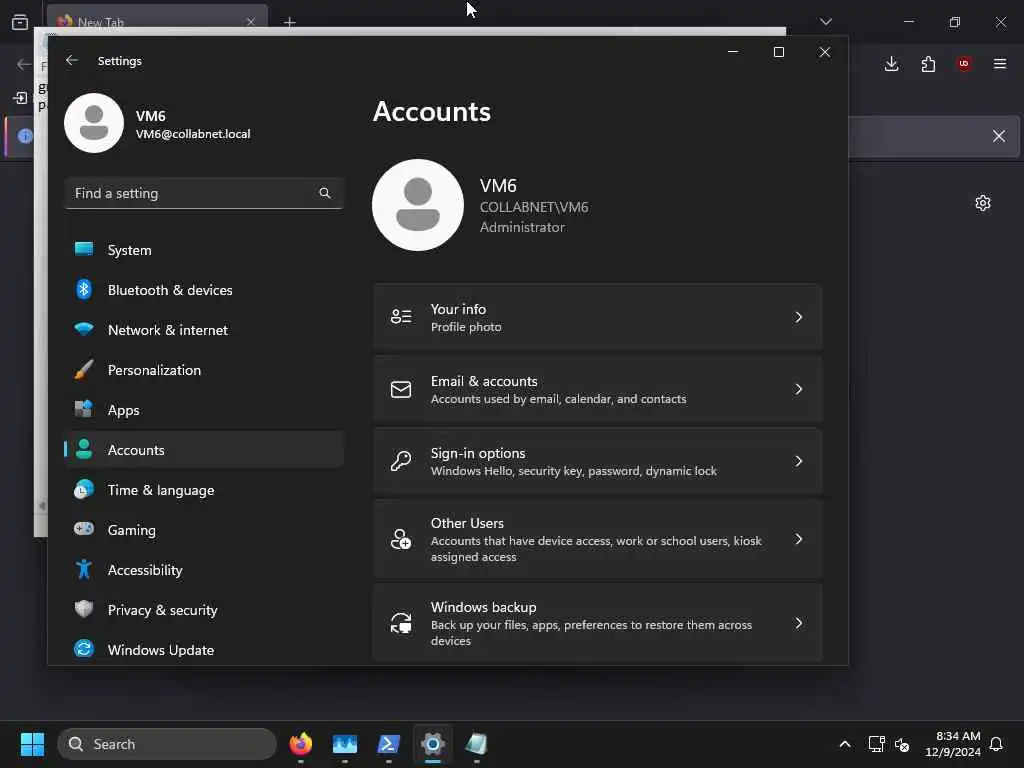Click the new tab gear customize icon
The image size is (1024, 768).
[x=983, y=203]
